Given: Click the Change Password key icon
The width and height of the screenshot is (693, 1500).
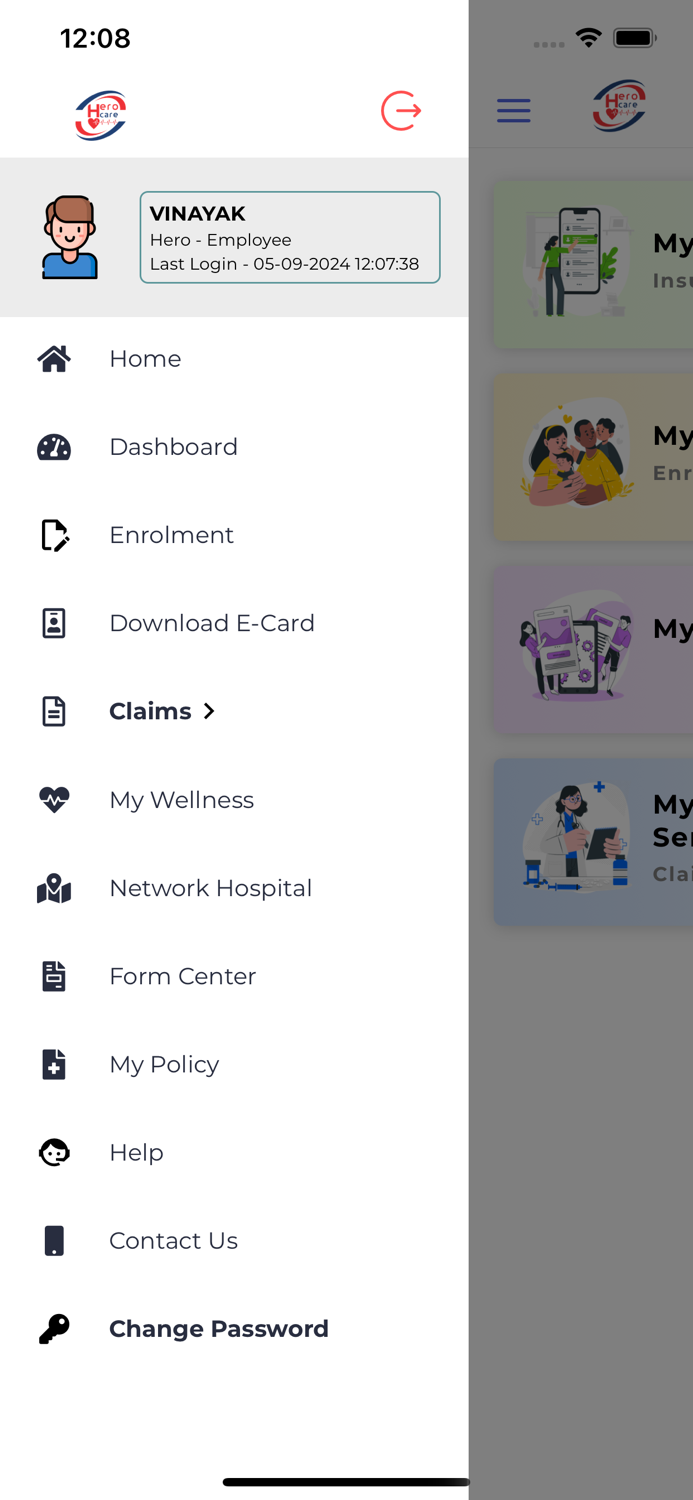Looking at the screenshot, I should [53, 1329].
